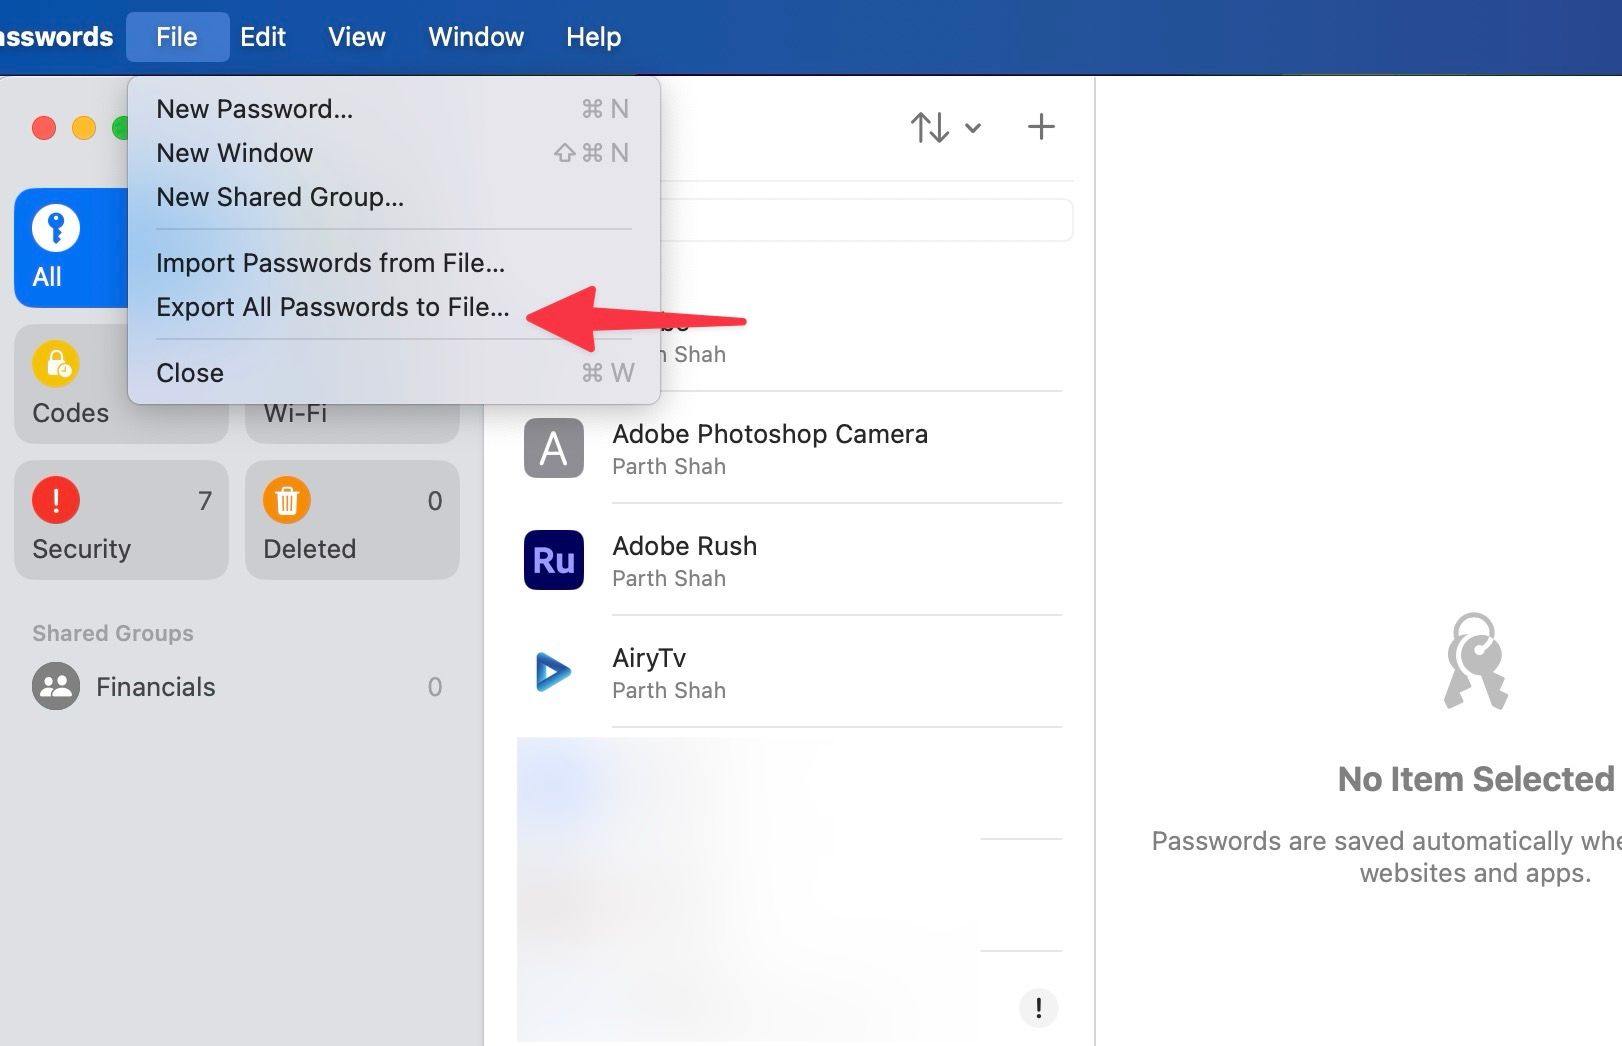Image resolution: width=1622 pixels, height=1046 pixels.
Task: Choose New Window menu item
Action: point(394,153)
